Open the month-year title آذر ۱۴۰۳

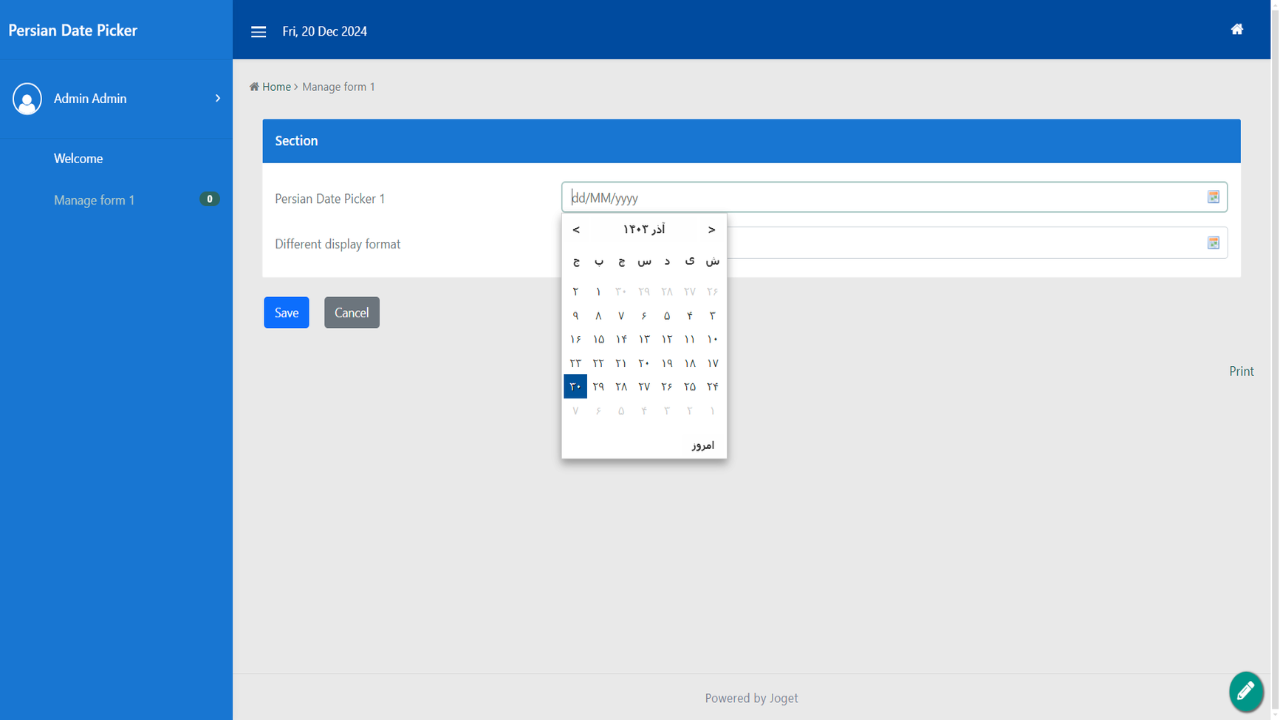tap(644, 230)
